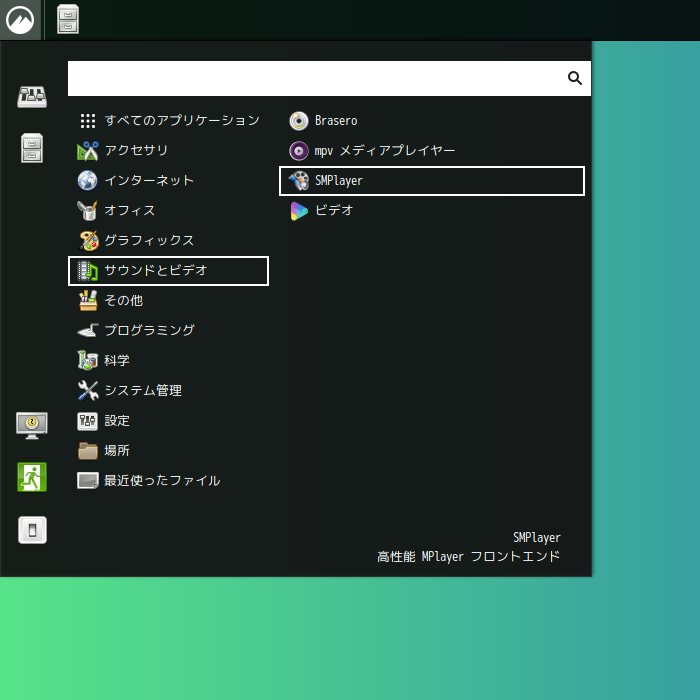
Task: Click the mountain-logo application menu button
Action: [x=20, y=20]
